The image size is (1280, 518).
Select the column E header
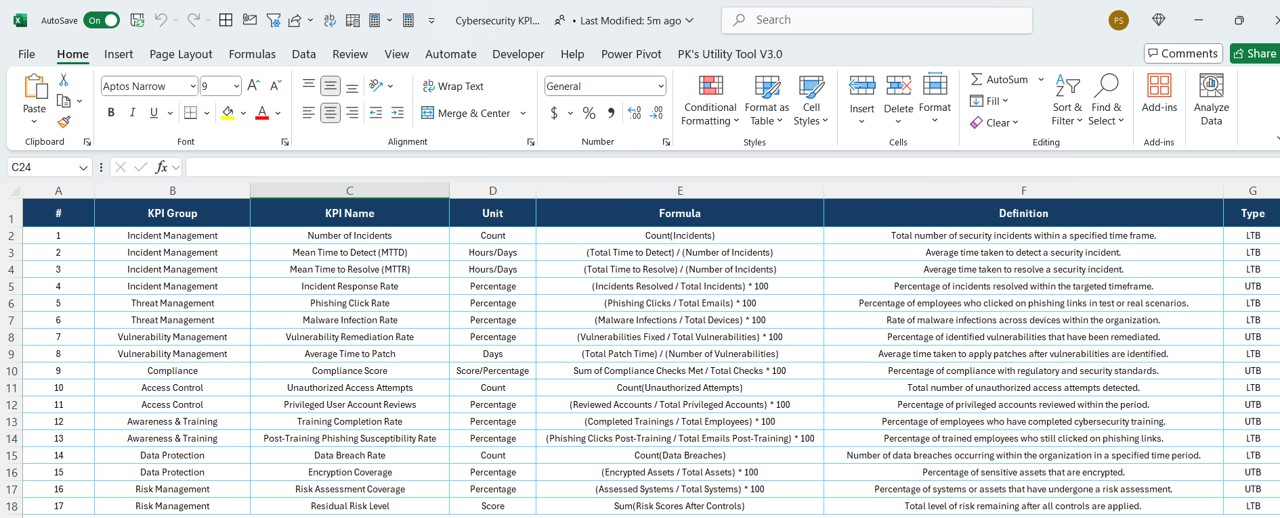[680, 191]
